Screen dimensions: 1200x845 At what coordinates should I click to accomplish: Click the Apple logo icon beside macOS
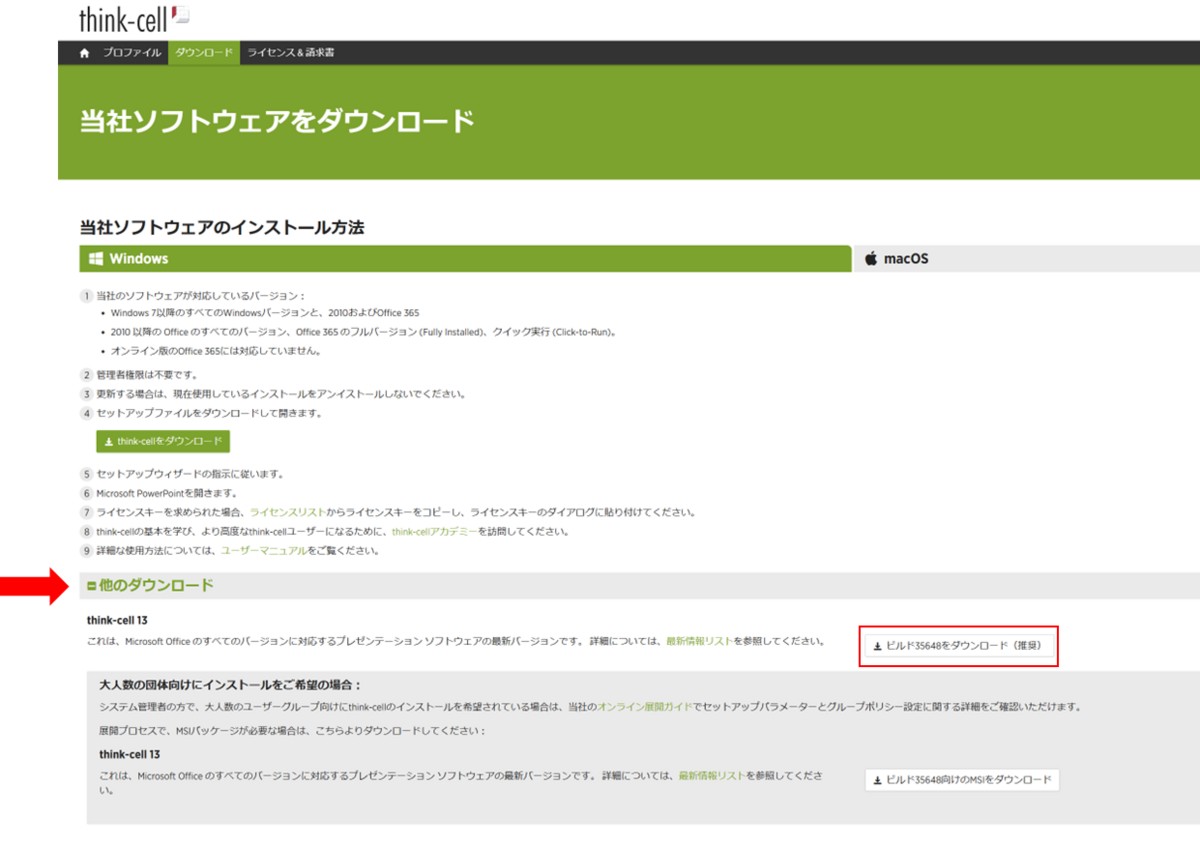[871, 259]
